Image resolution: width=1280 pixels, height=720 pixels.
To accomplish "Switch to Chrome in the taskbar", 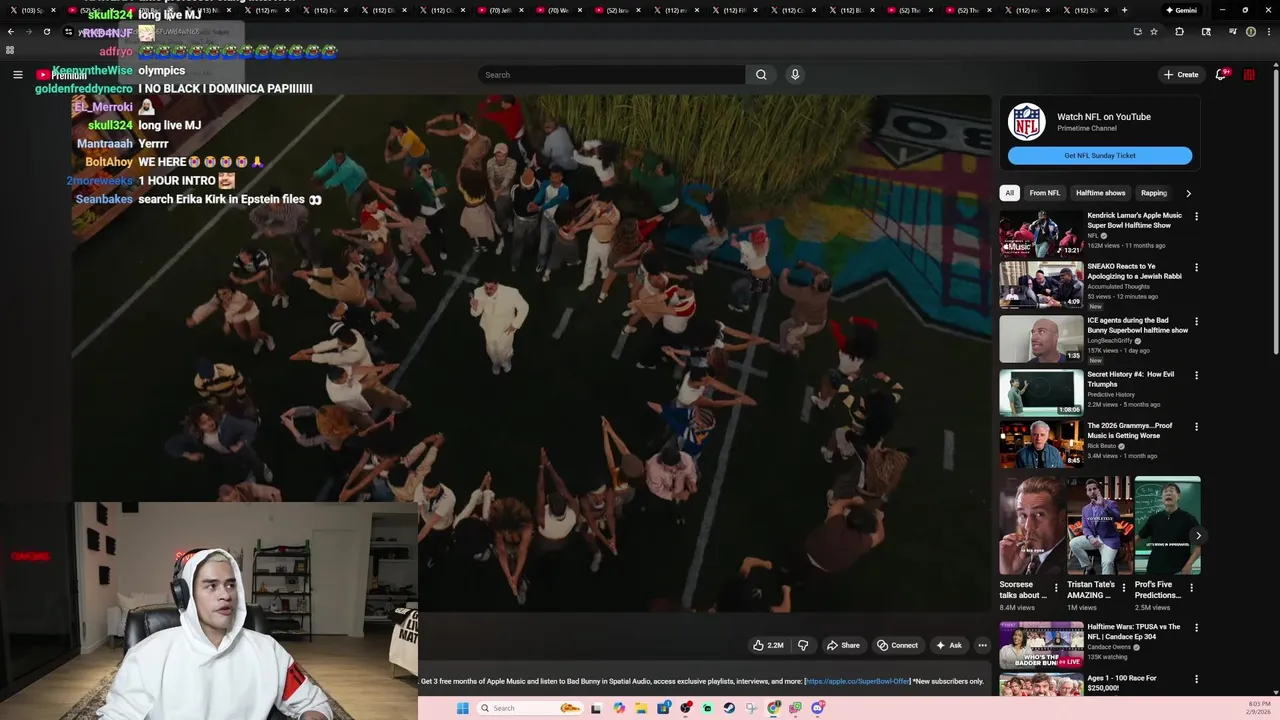I will [x=774, y=708].
